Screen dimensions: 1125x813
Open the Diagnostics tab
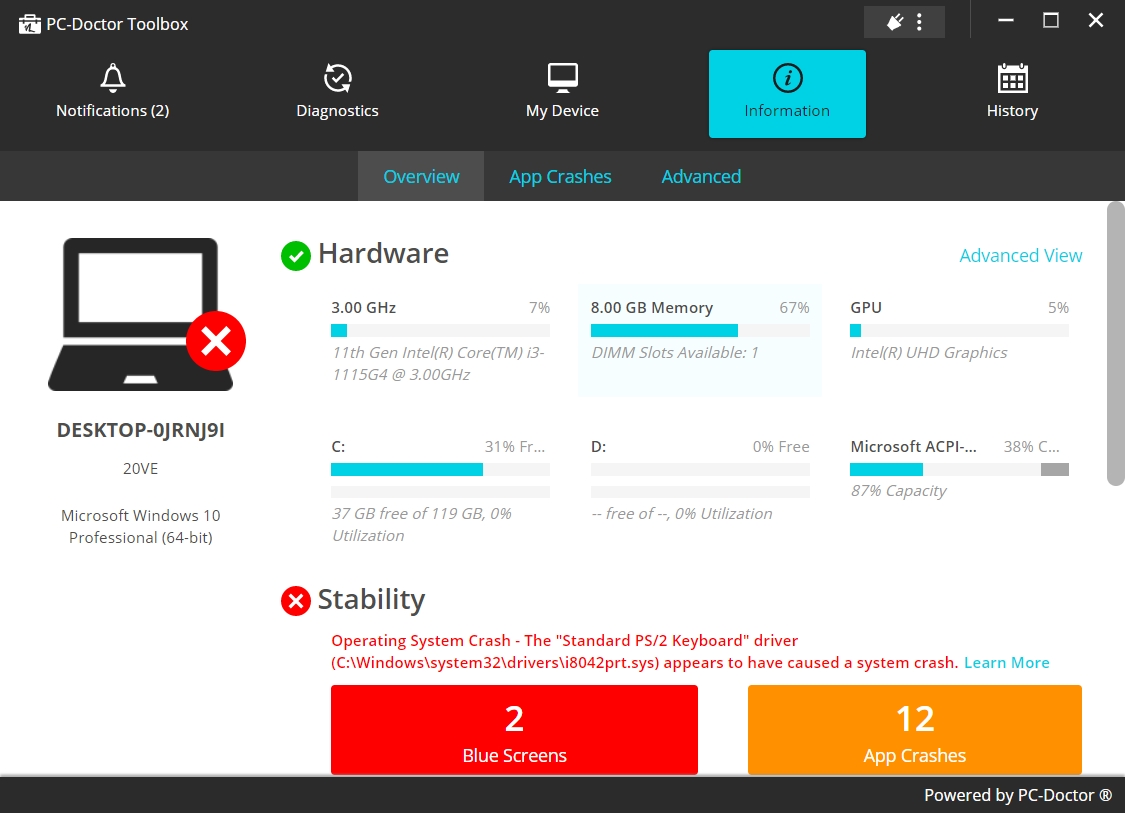tap(337, 94)
